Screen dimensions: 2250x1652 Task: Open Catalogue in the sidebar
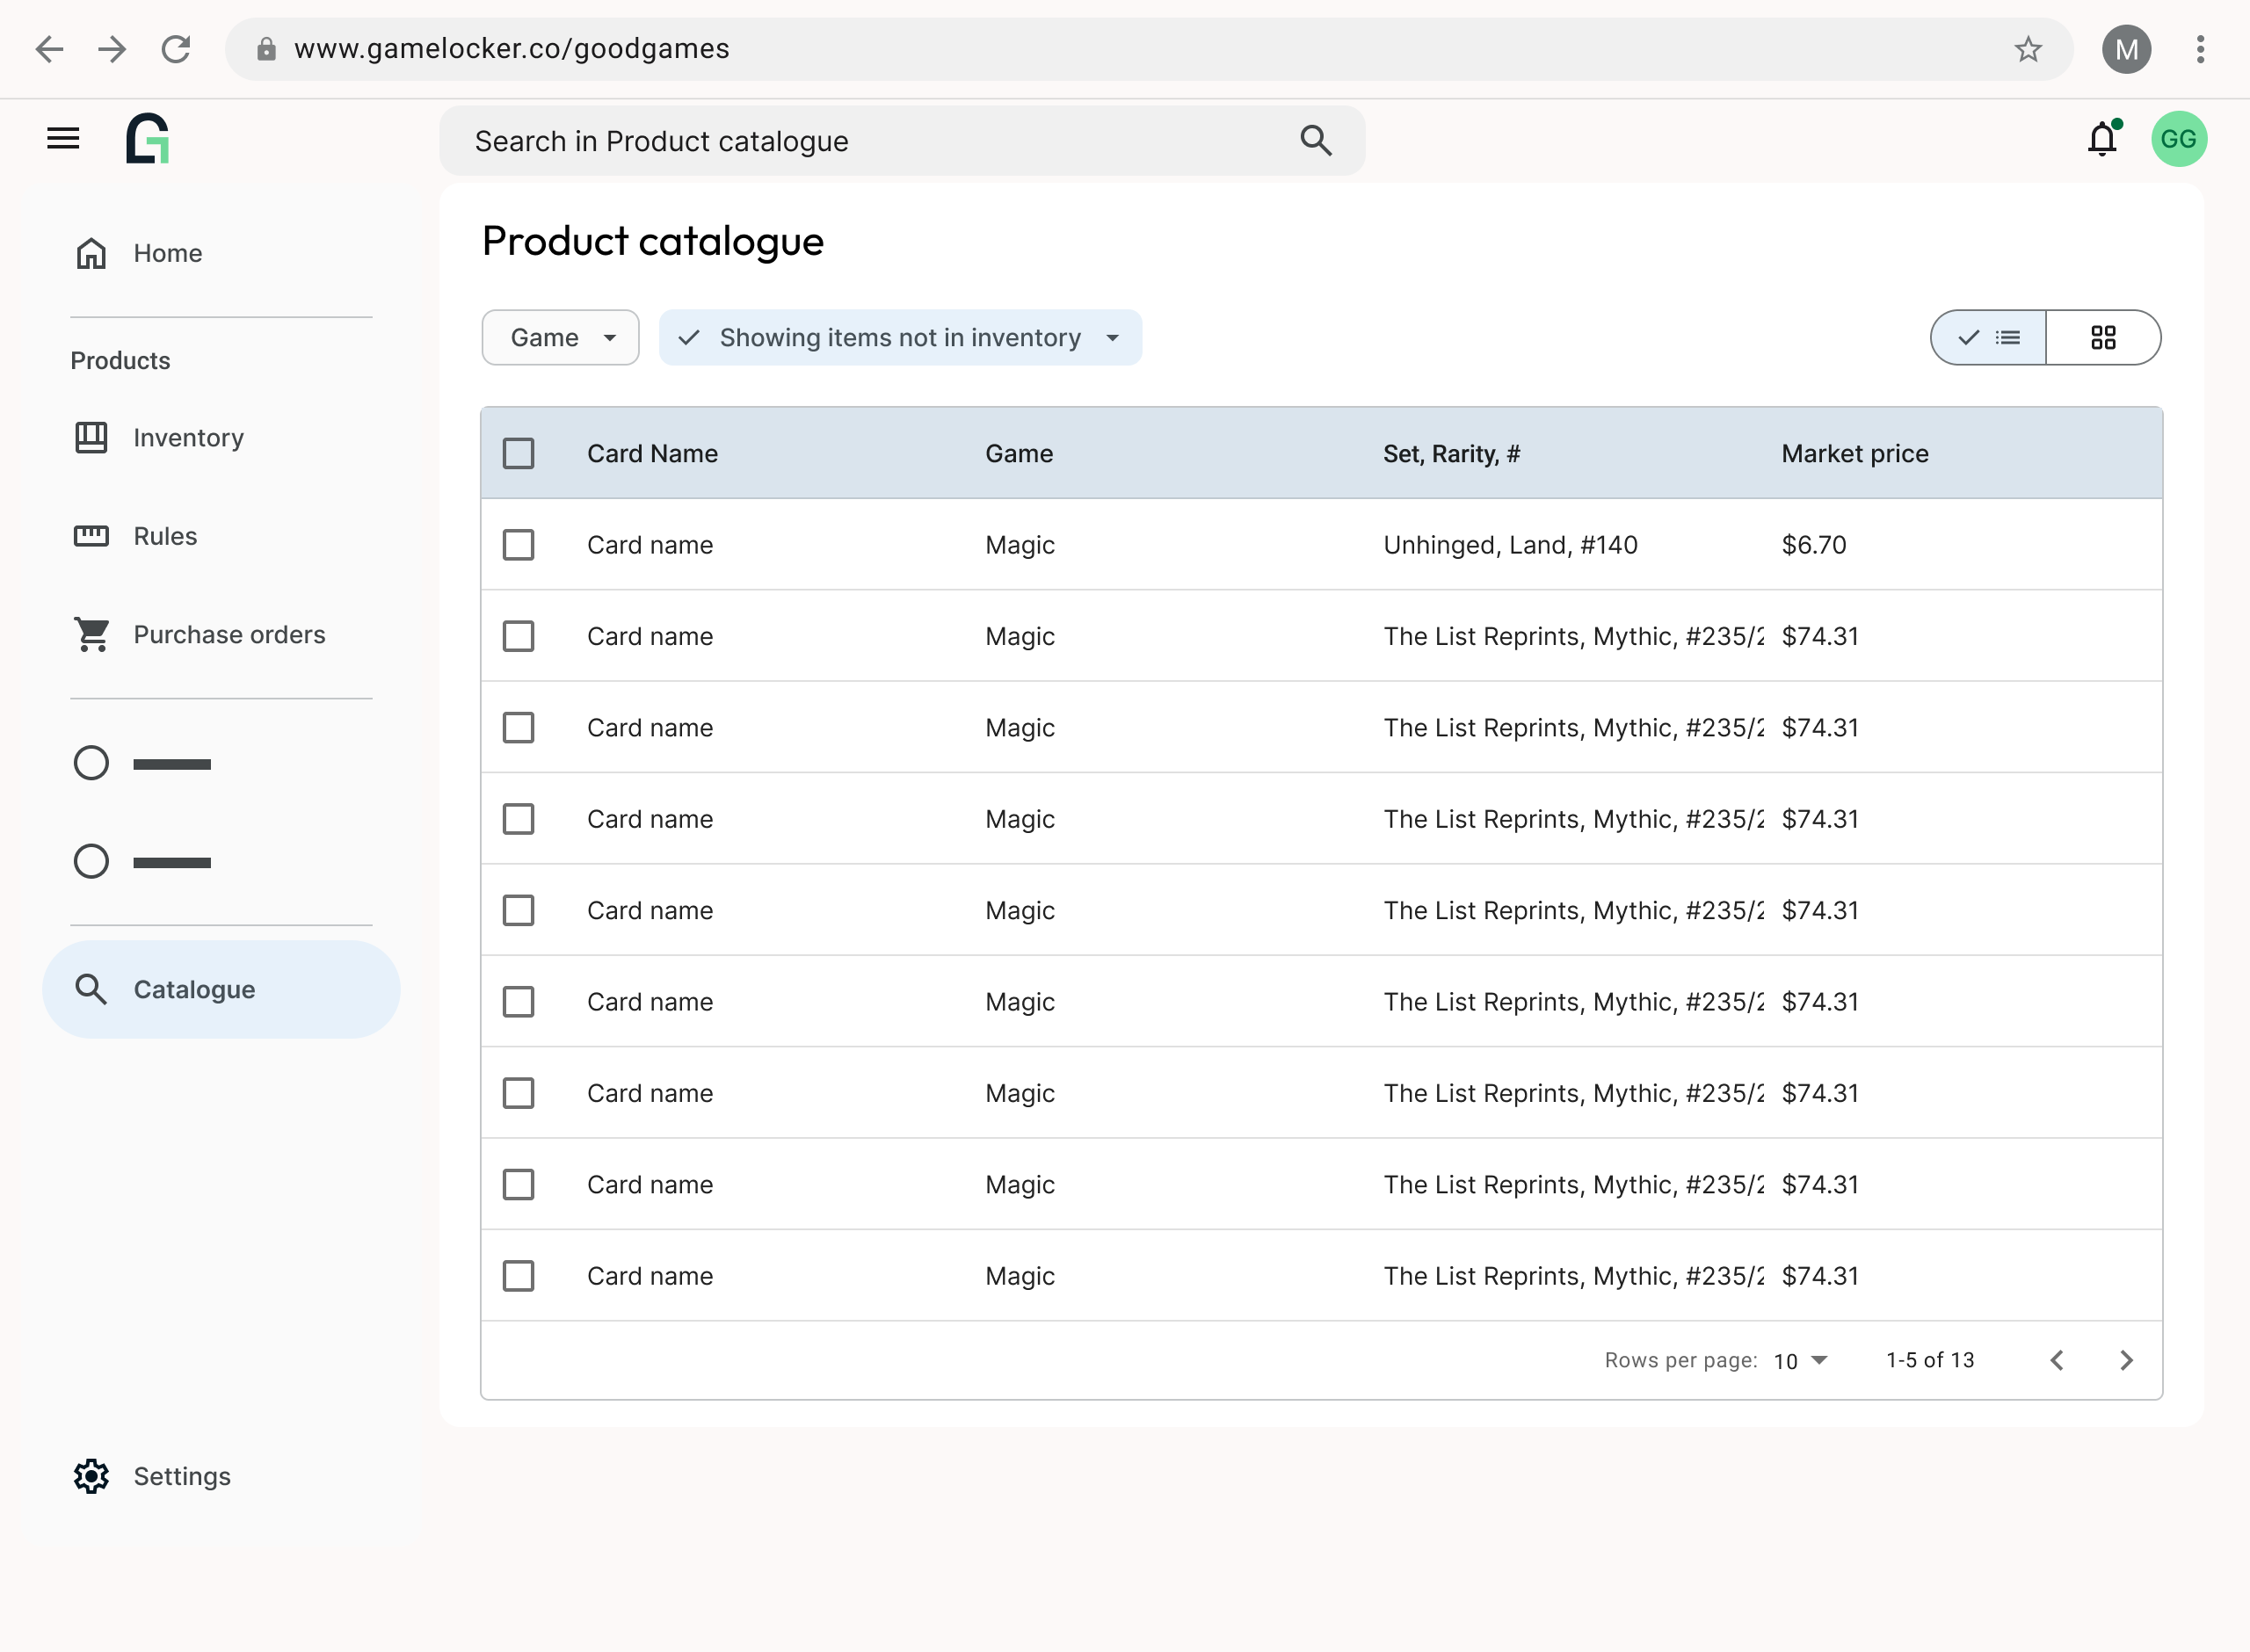point(221,989)
